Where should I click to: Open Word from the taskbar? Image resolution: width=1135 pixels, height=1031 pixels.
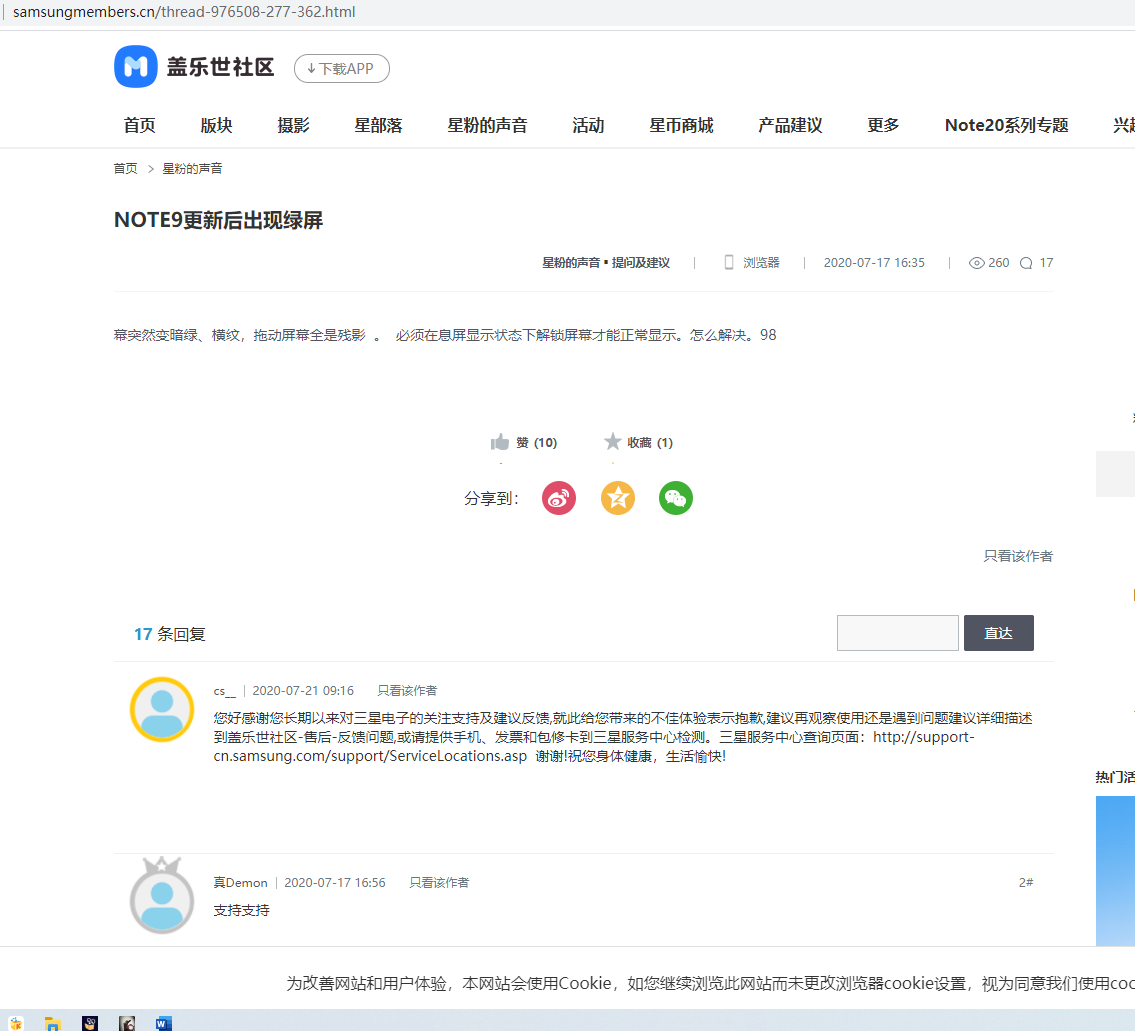click(163, 1023)
